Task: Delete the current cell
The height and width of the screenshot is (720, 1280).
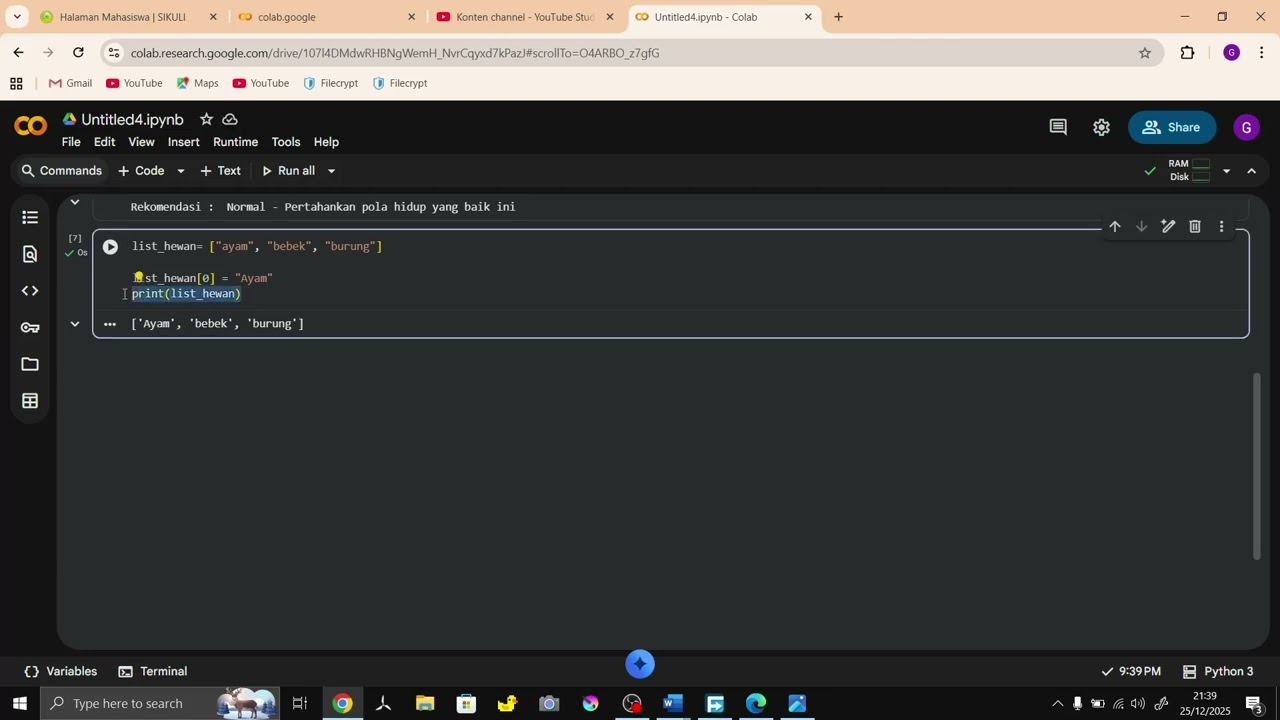Action: tap(1195, 227)
